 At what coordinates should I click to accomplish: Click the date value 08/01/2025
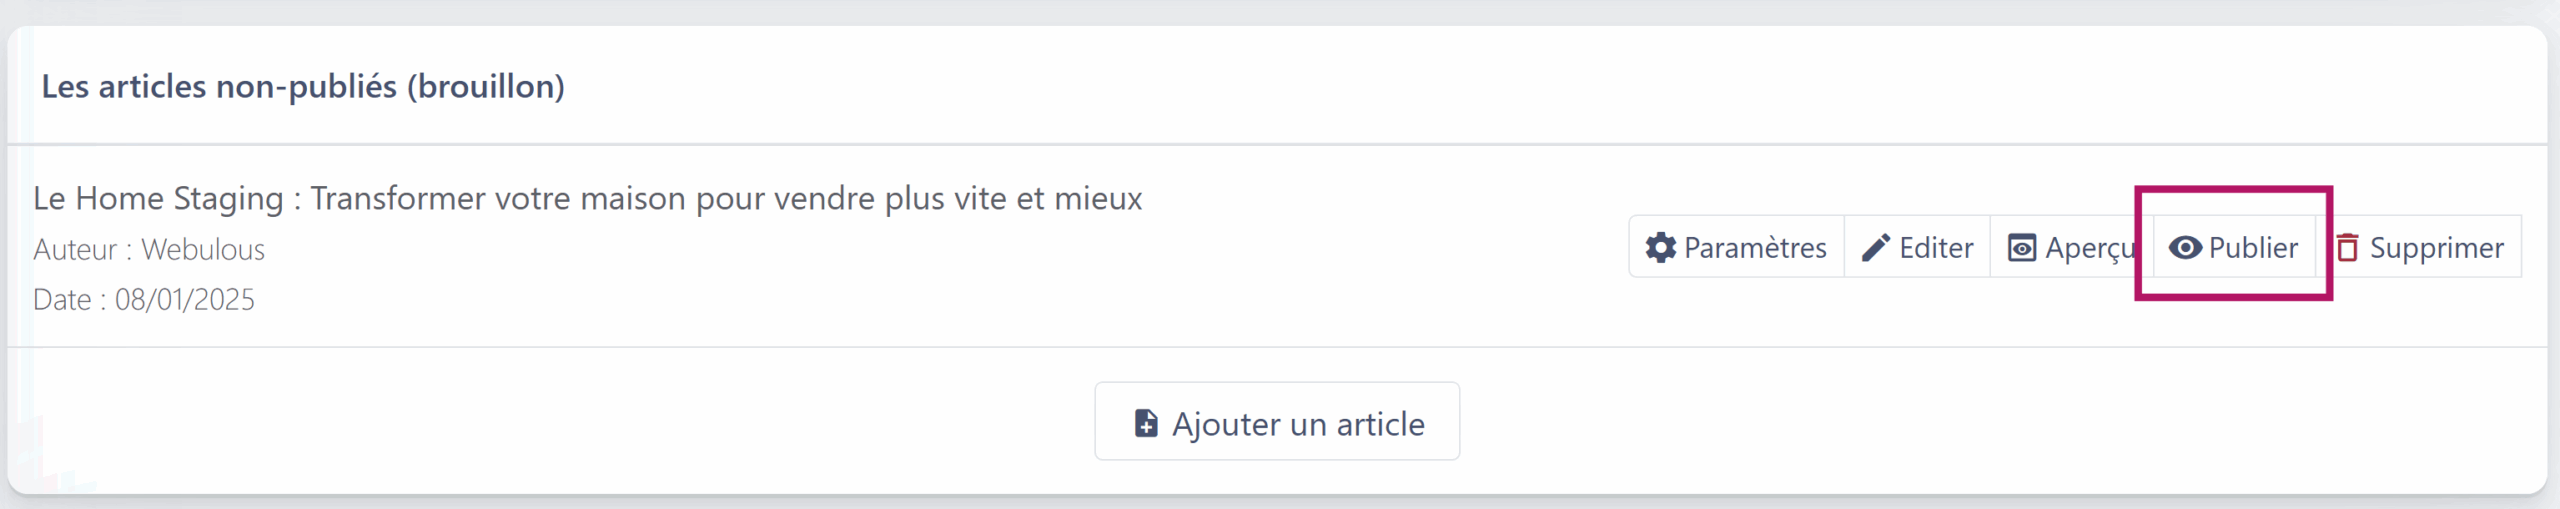185,299
